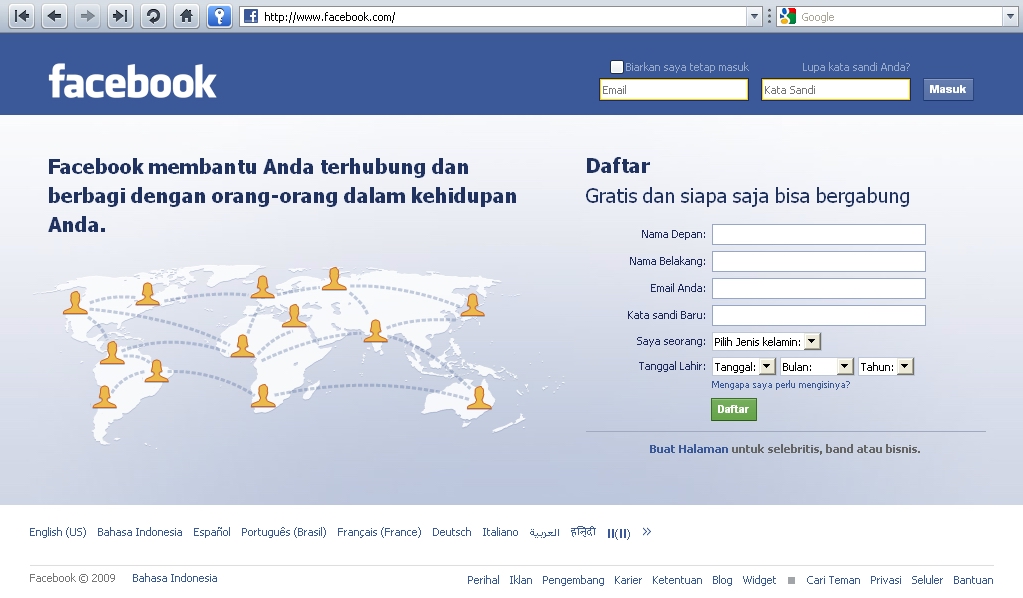This screenshot has width=1023, height=598.
Task: Open Seluler footer link
Action: click(x=926, y=580)
